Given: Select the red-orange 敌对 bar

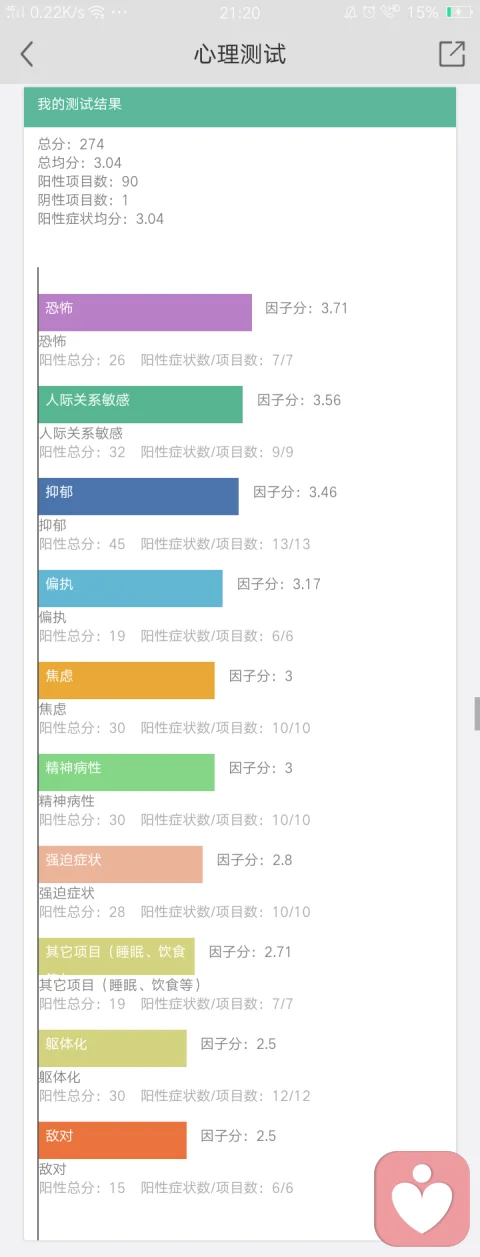Looking at the screenshot, I should tap(112, 1140).
